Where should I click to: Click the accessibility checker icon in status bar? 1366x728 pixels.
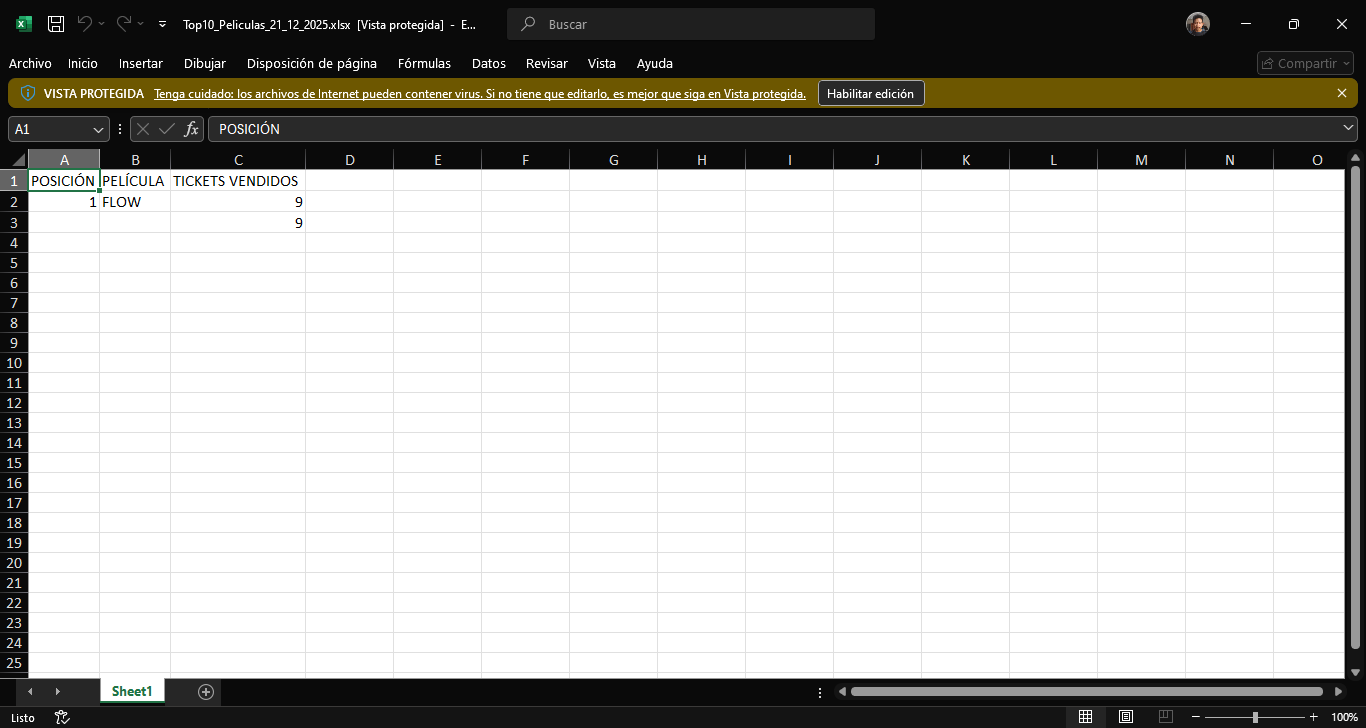61,717
